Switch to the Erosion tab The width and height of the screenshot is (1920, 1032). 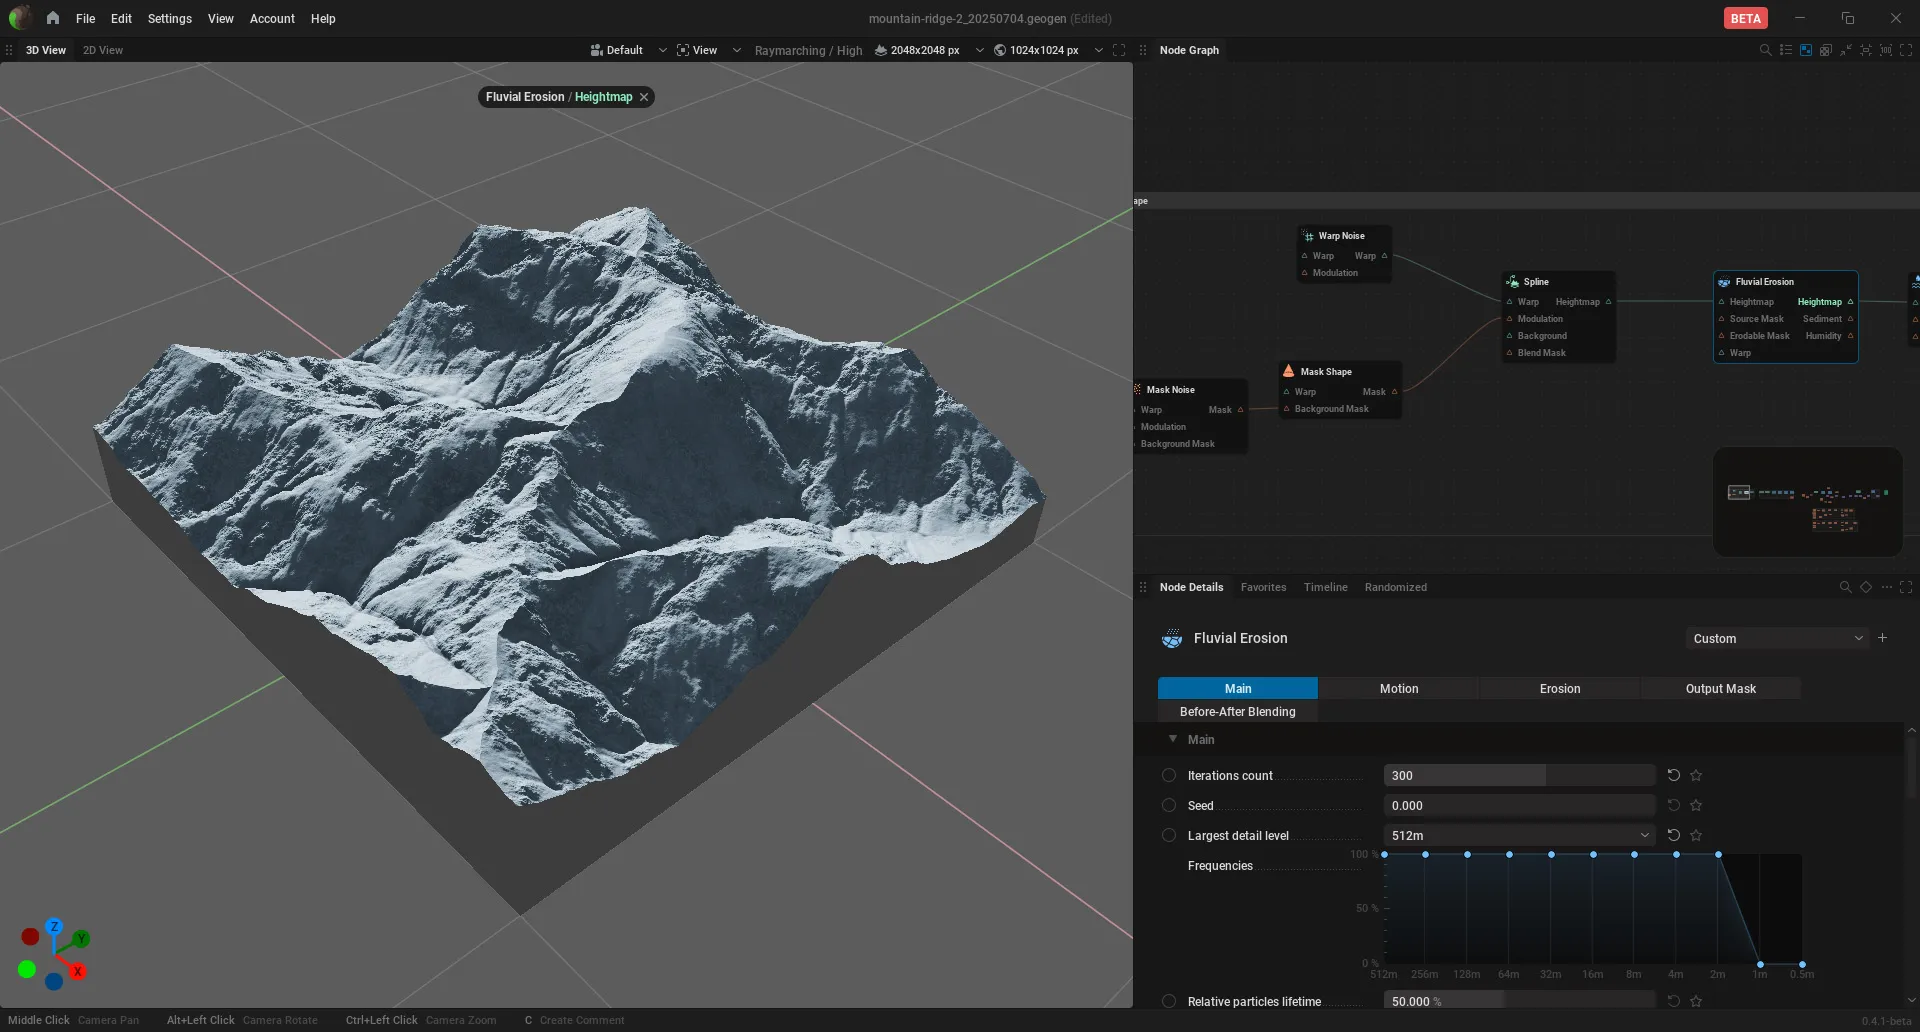(x=1560, y=688)
